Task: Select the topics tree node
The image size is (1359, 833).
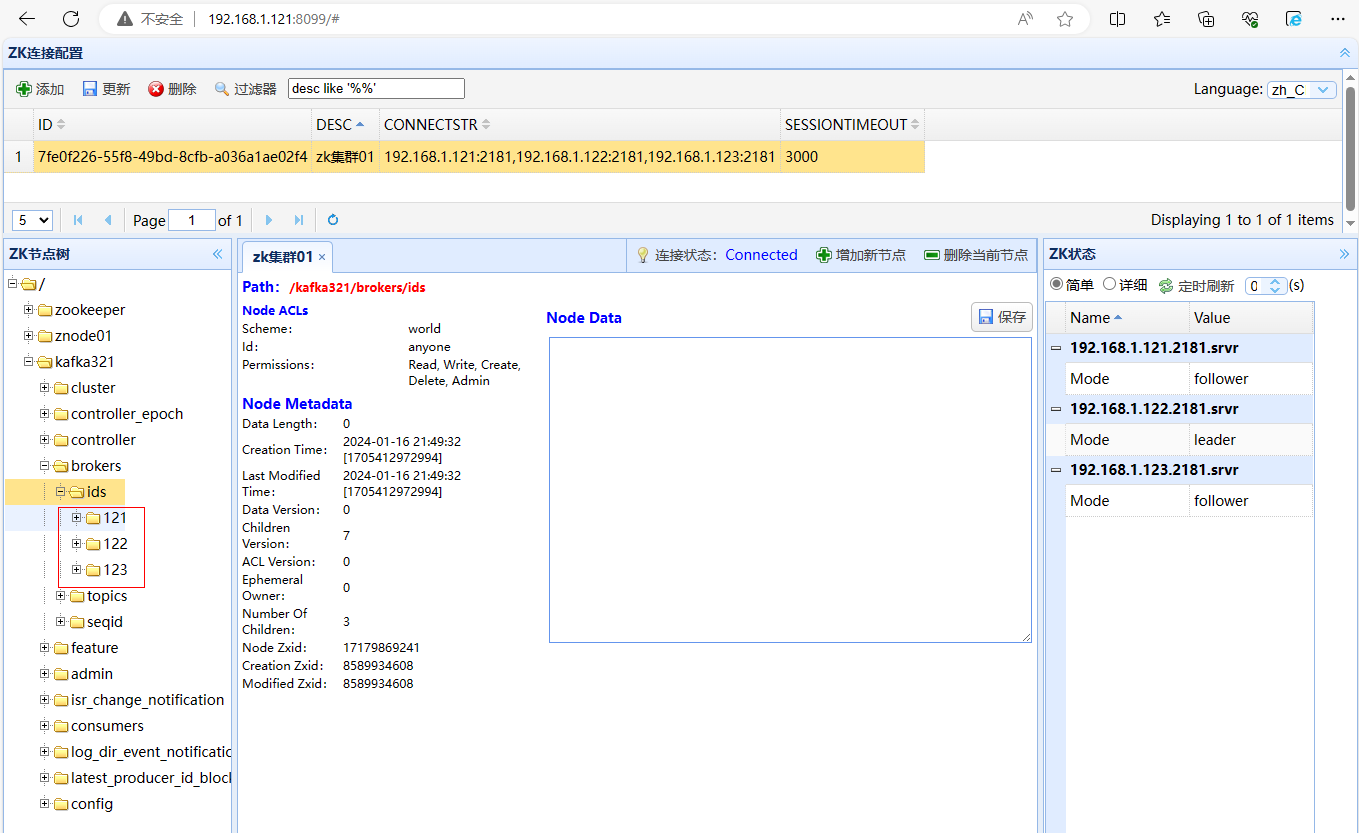Action: point(106,596)
